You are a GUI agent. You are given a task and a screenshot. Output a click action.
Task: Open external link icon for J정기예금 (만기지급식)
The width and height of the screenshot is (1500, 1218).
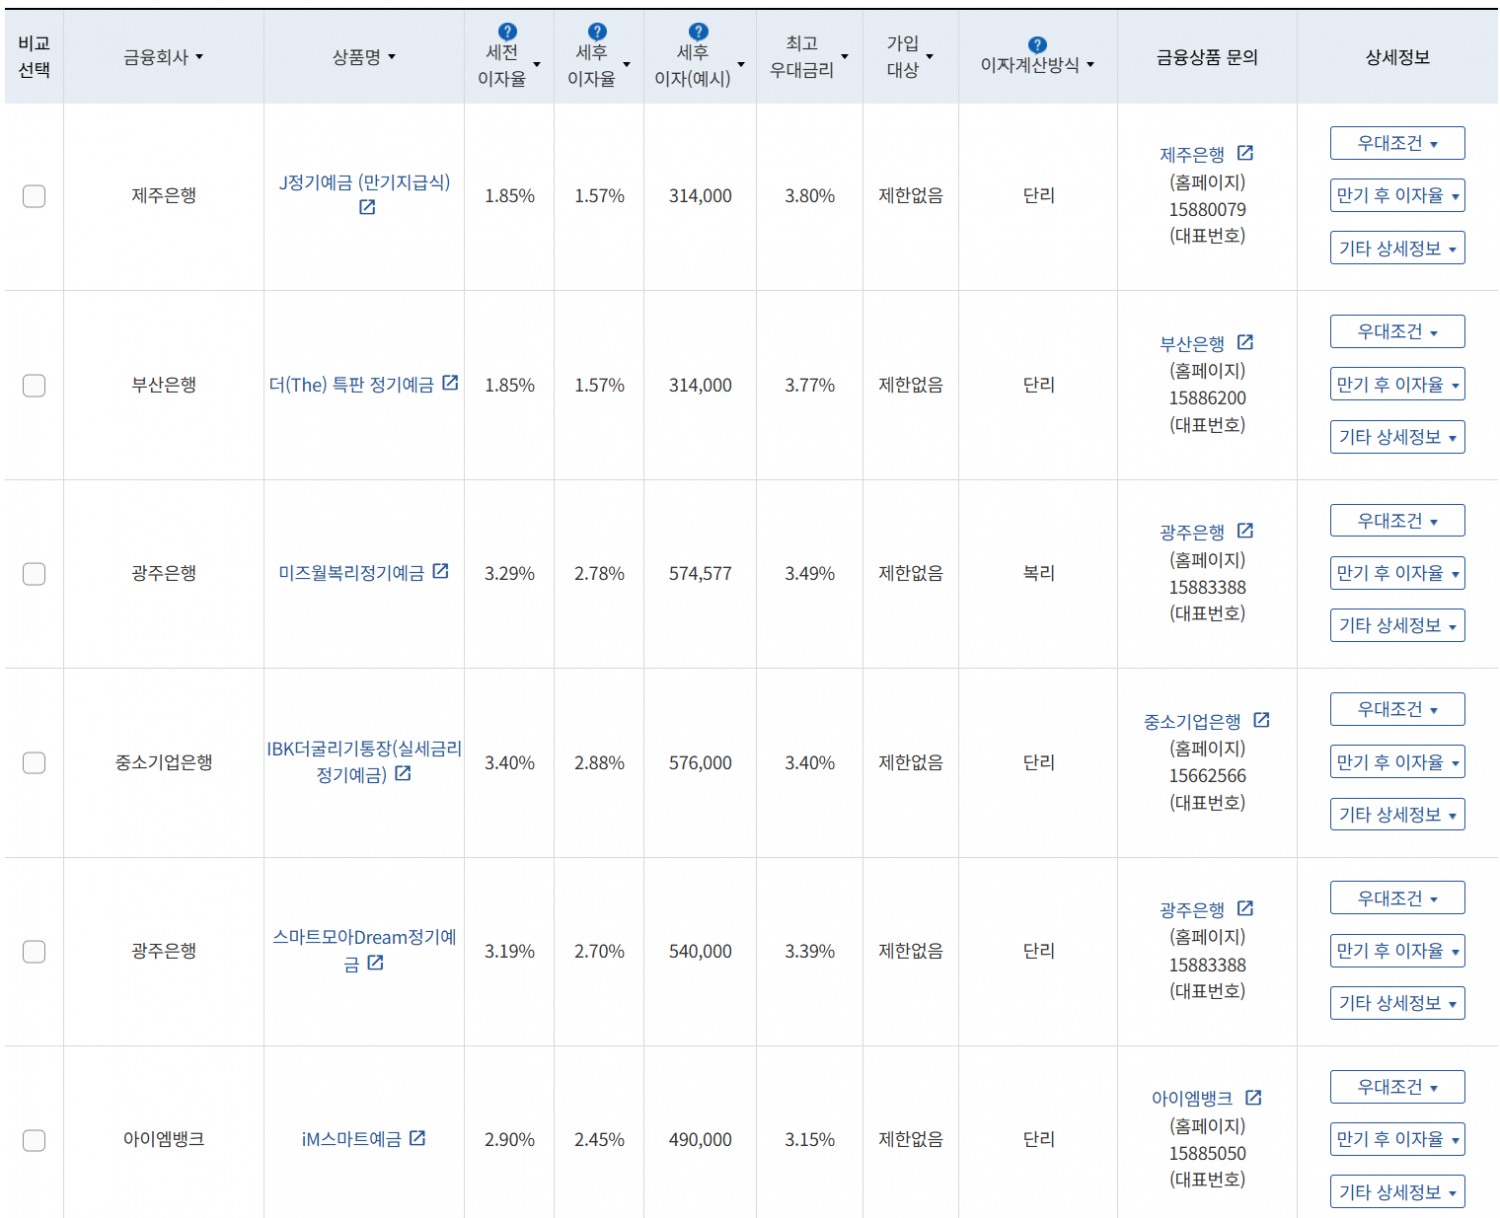367,207
